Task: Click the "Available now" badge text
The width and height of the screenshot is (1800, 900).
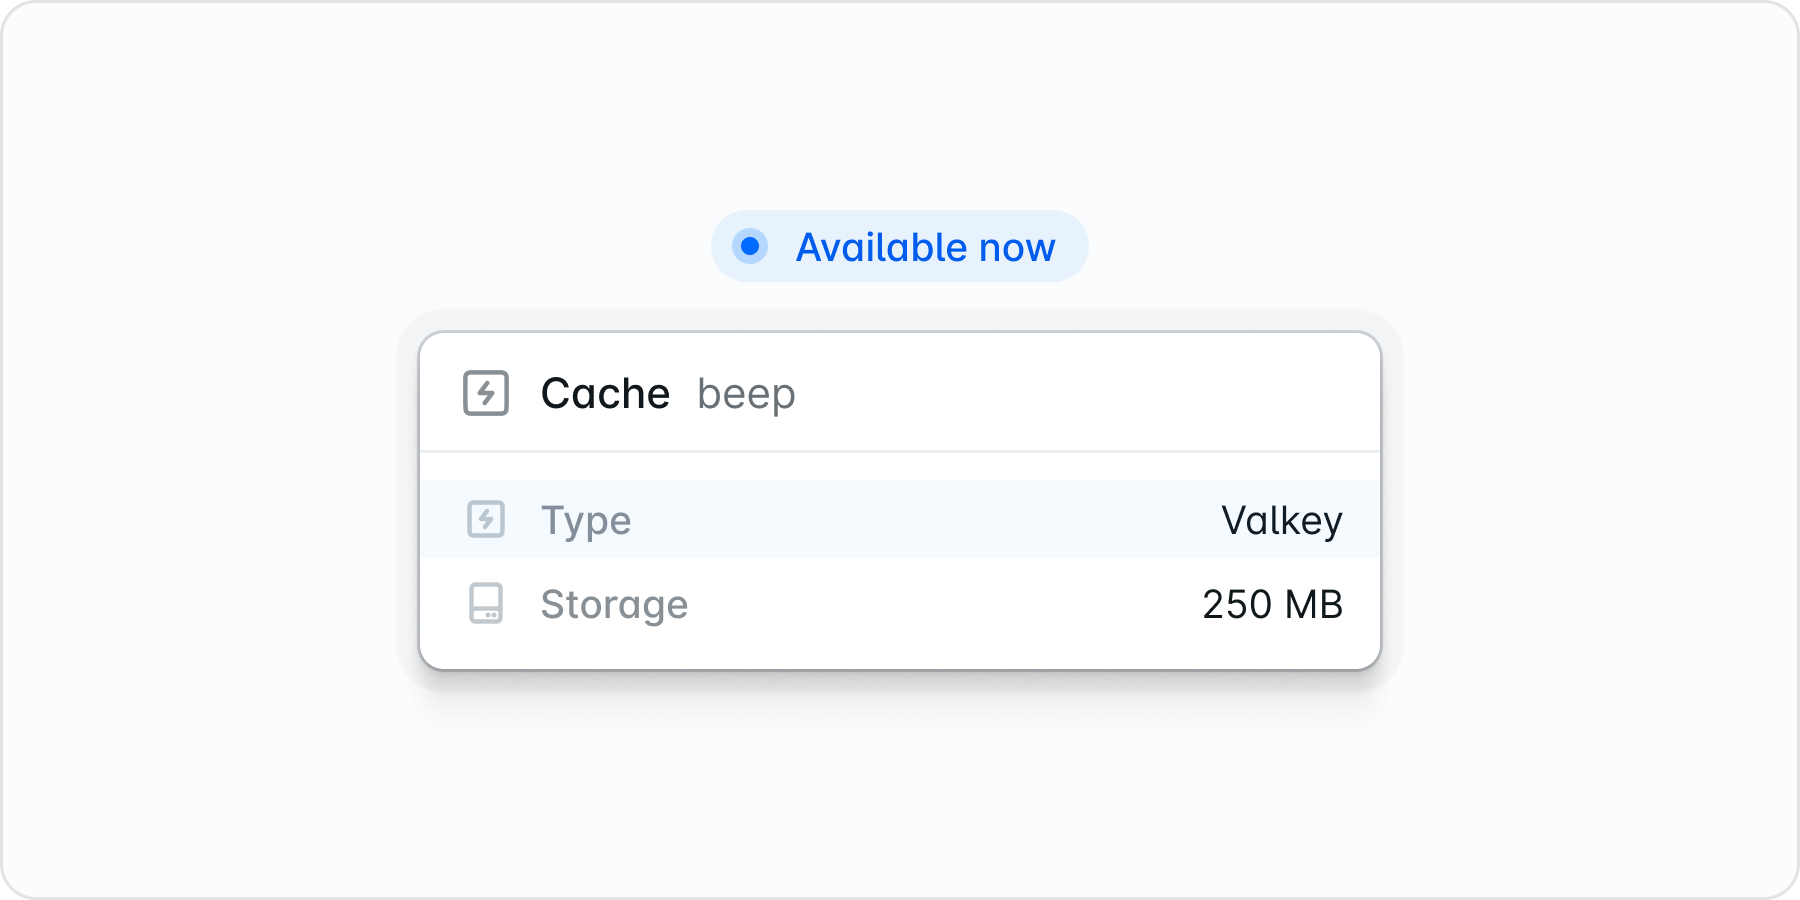Action: pyautogui.click(x=925, y=247)
